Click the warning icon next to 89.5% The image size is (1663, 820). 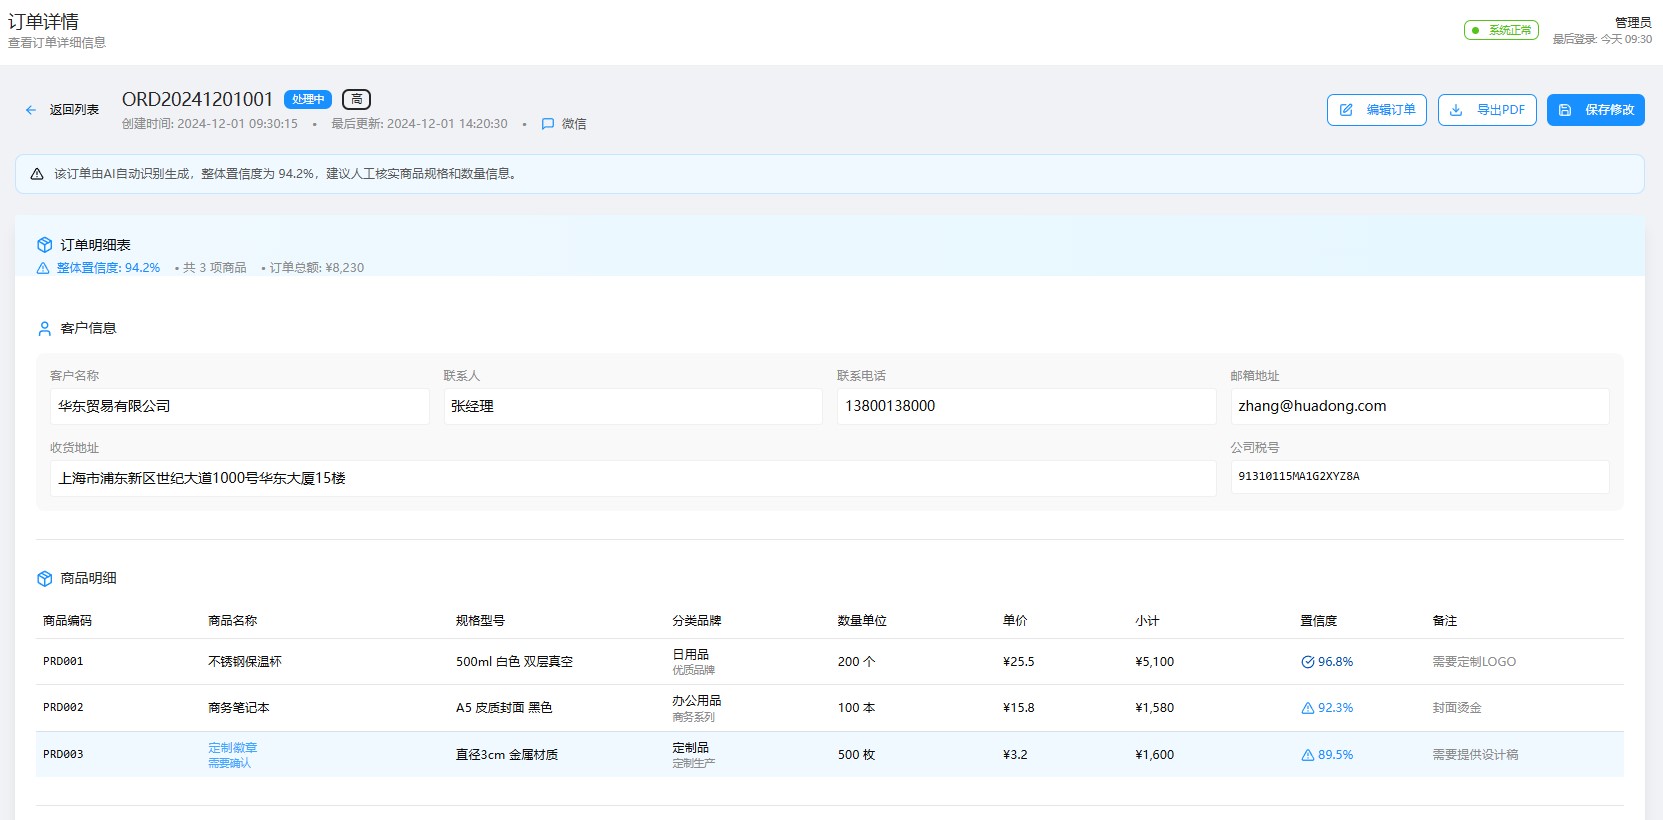1307,755
